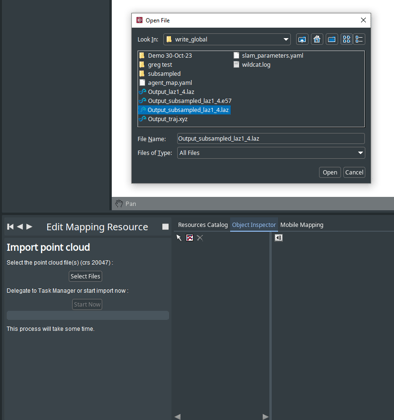Select the greg test folder
The height and width of the screenshot is (420, 394).
pyautogui.click(x=156, y=65)
